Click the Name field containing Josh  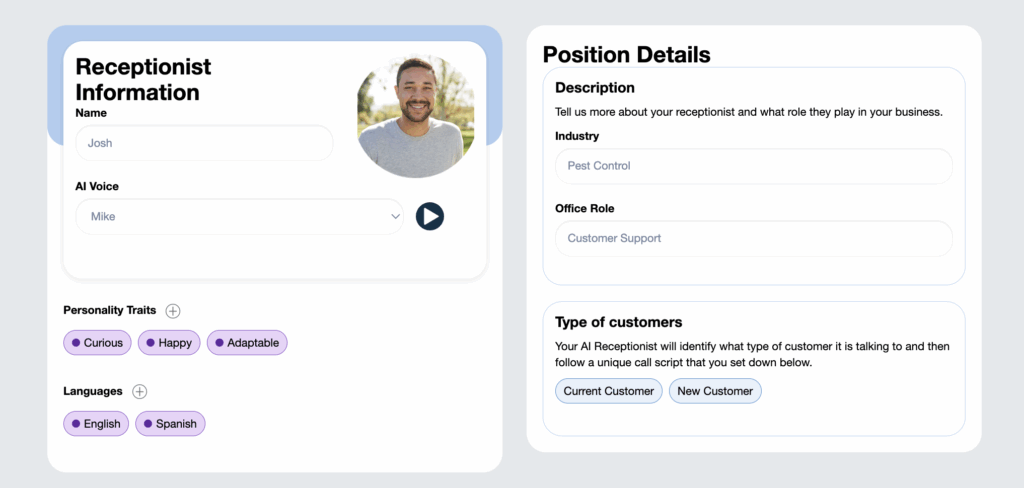tap(204, 143)
